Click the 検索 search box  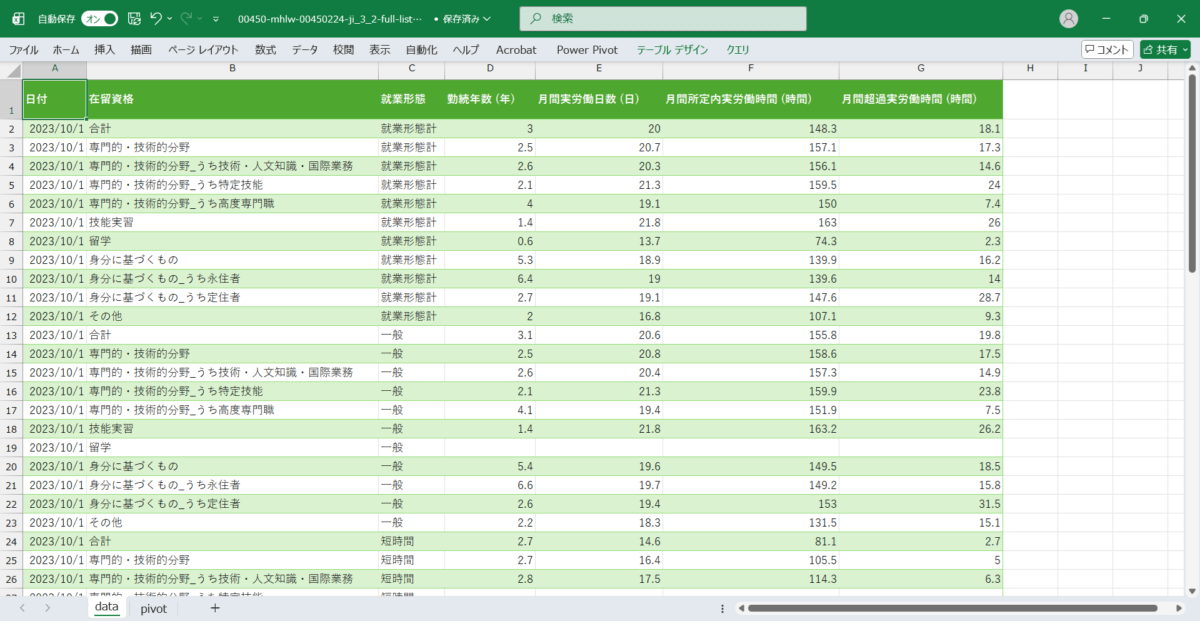click(663, 18)
